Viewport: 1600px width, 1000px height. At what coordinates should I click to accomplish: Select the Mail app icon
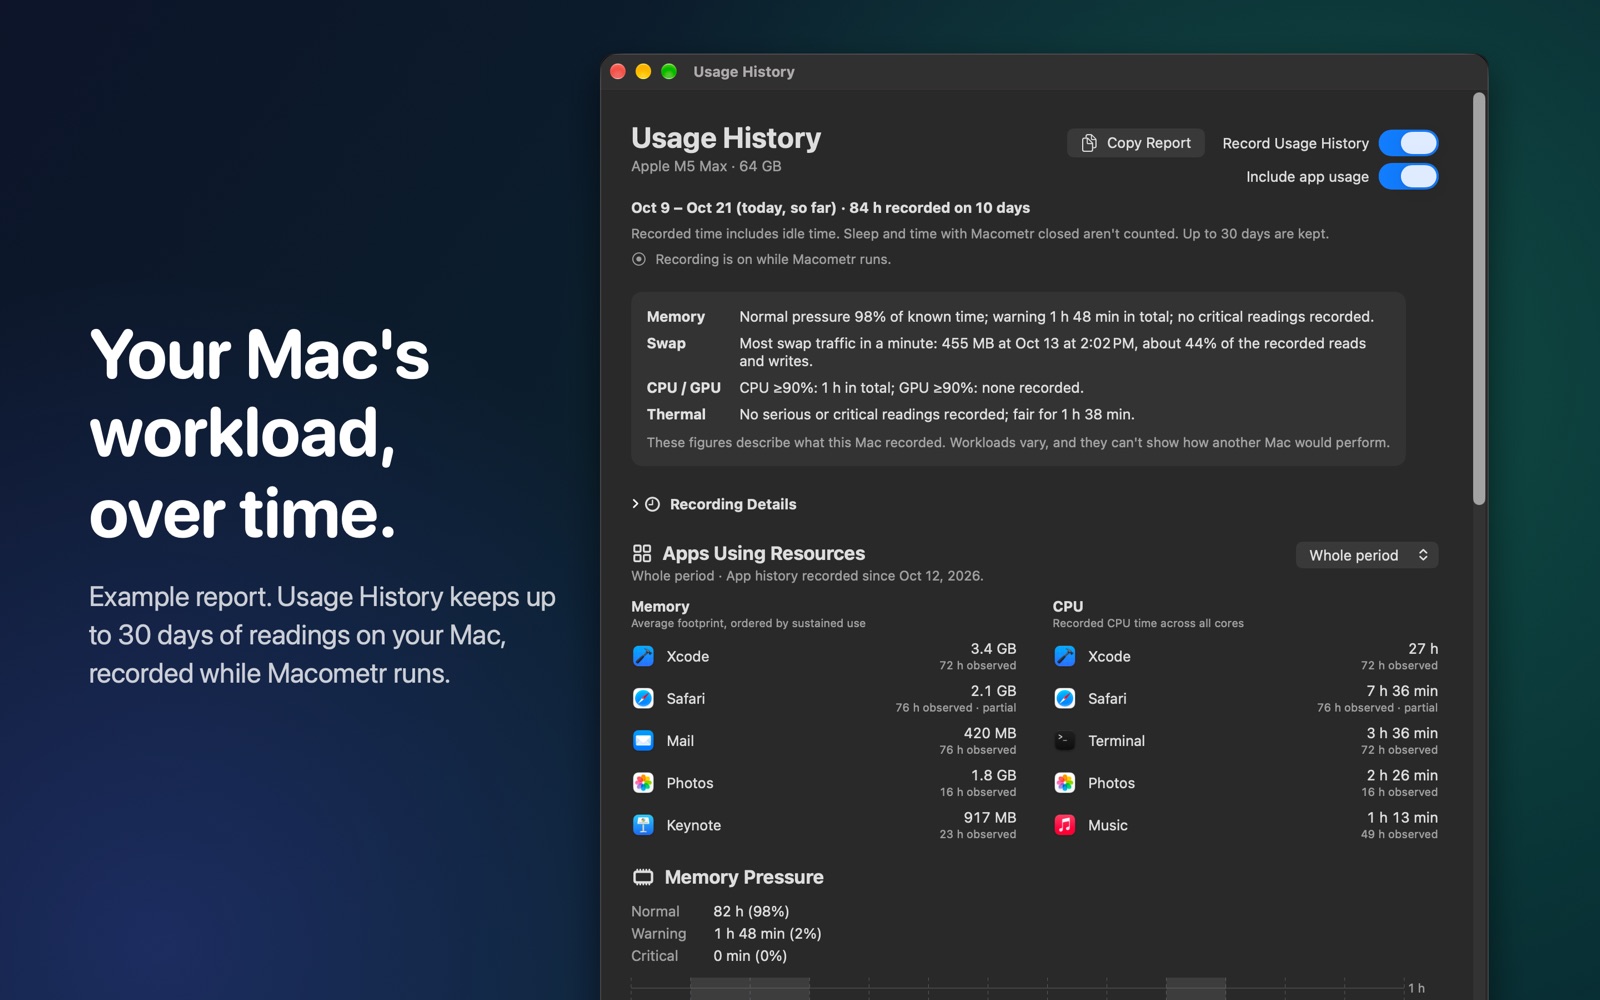point(643,740)
